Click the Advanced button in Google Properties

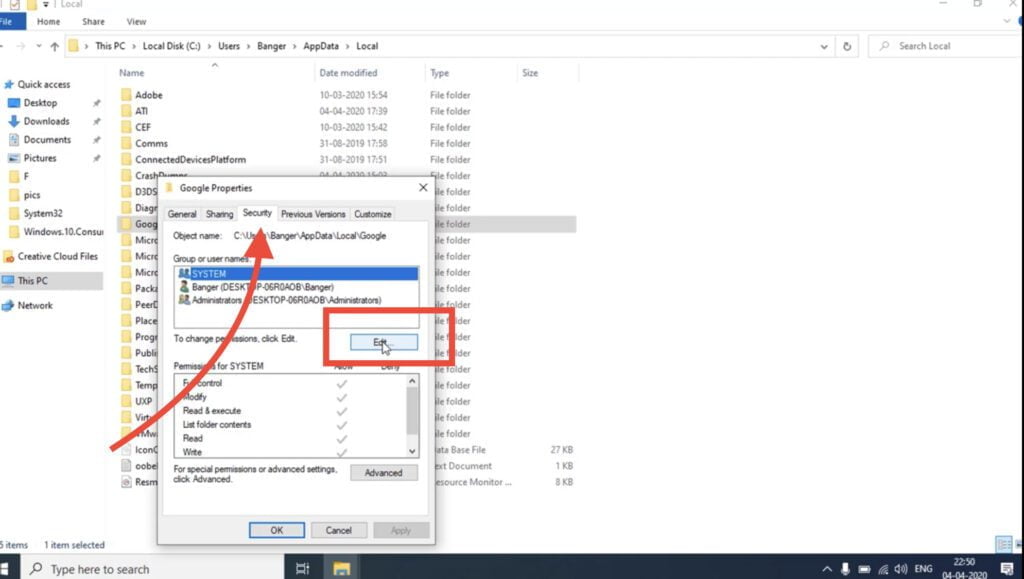383,472
